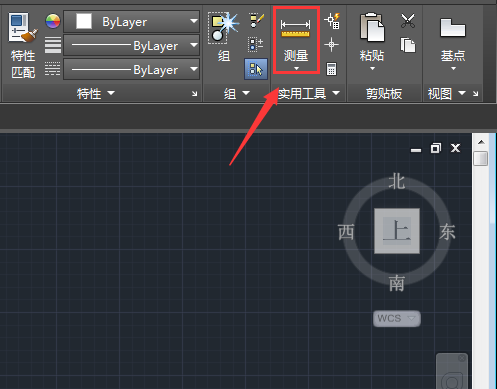Viewport: 497px width, 389px height.
Task: Click the Paste (粘贴) clipboard icon
Action: coord(372,28)
